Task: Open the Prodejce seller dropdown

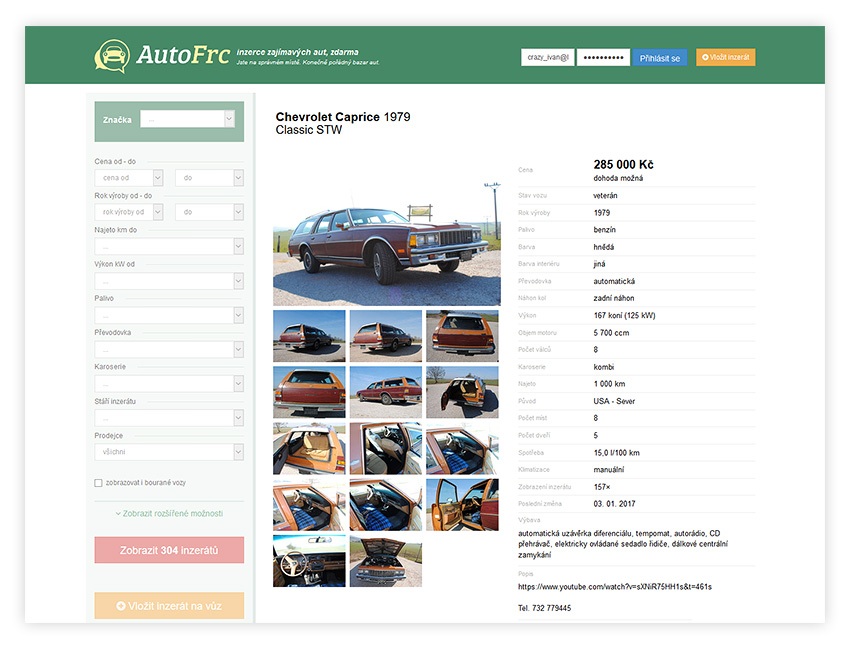Action: pos(169,452)
